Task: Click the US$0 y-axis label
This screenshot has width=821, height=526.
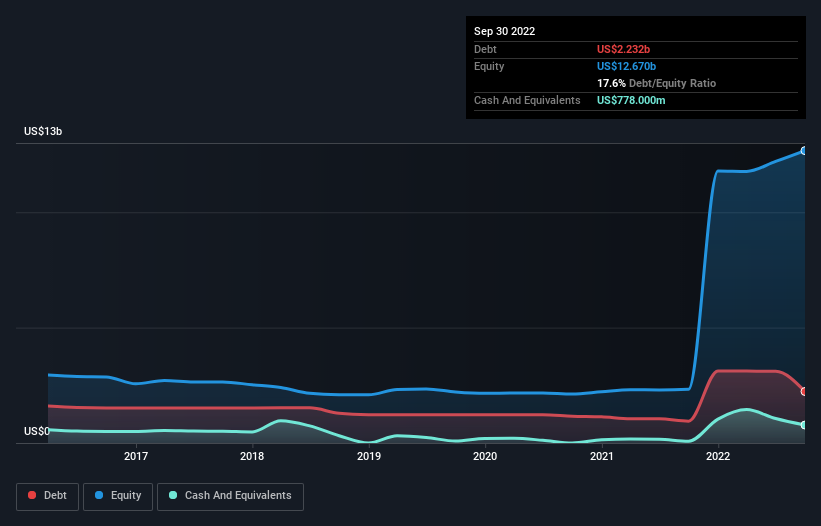Action: pos(37,431)
